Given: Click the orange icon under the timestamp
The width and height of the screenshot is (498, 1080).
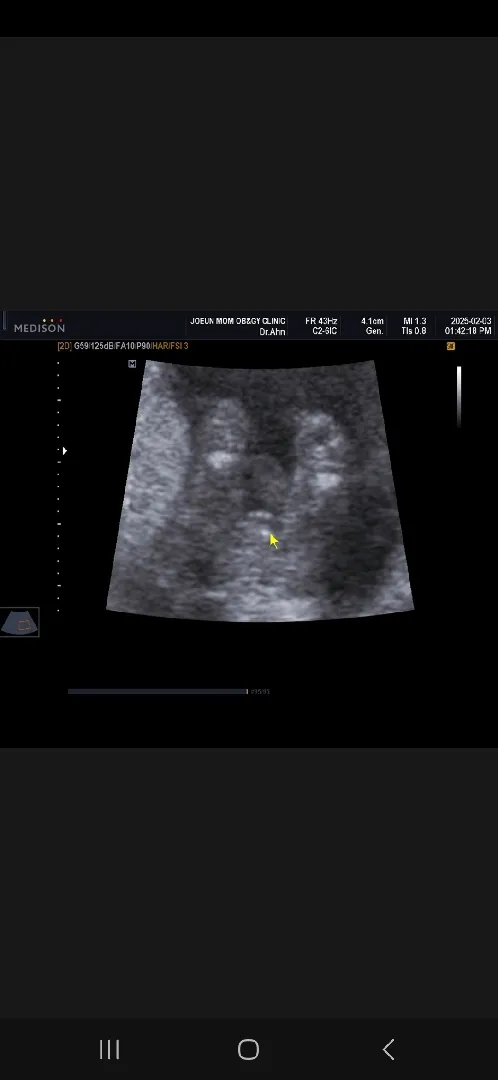Looking at the screenshot, I should point(450,346).
